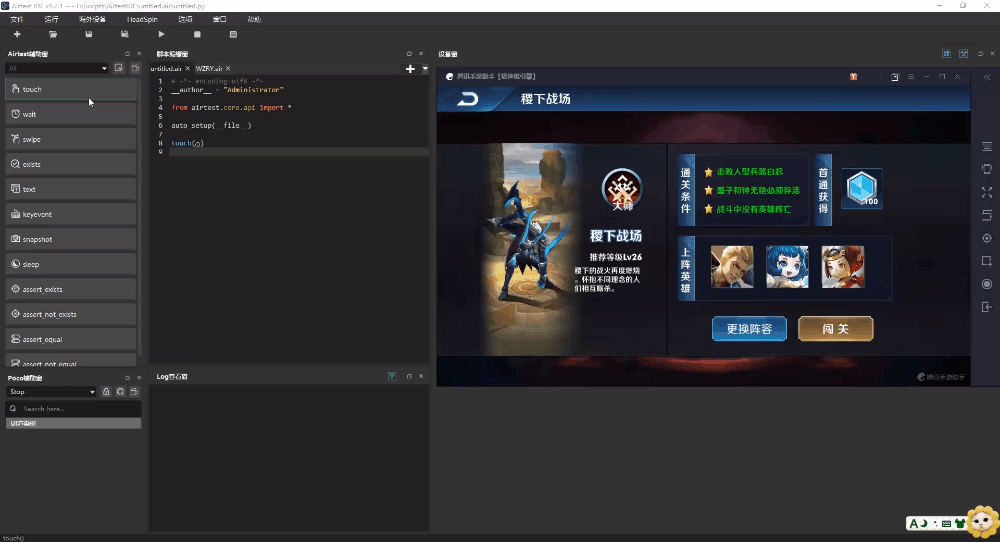1000x542 pixels.
Task: Open the 选项 menu
Action: [x=185, y=19]
